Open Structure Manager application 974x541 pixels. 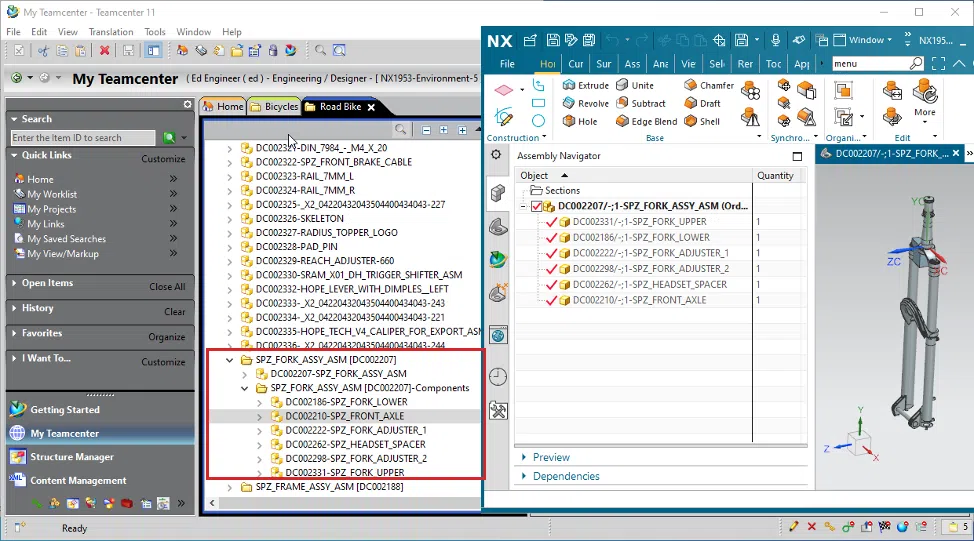pos(71,457)
